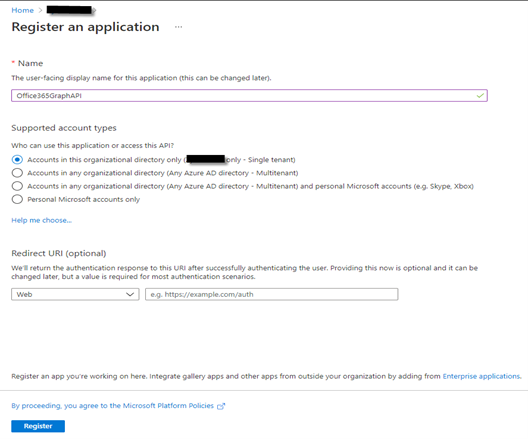Click the green checkmark in Name field
This screenshot has height=439, width=528.
point(480,96)
